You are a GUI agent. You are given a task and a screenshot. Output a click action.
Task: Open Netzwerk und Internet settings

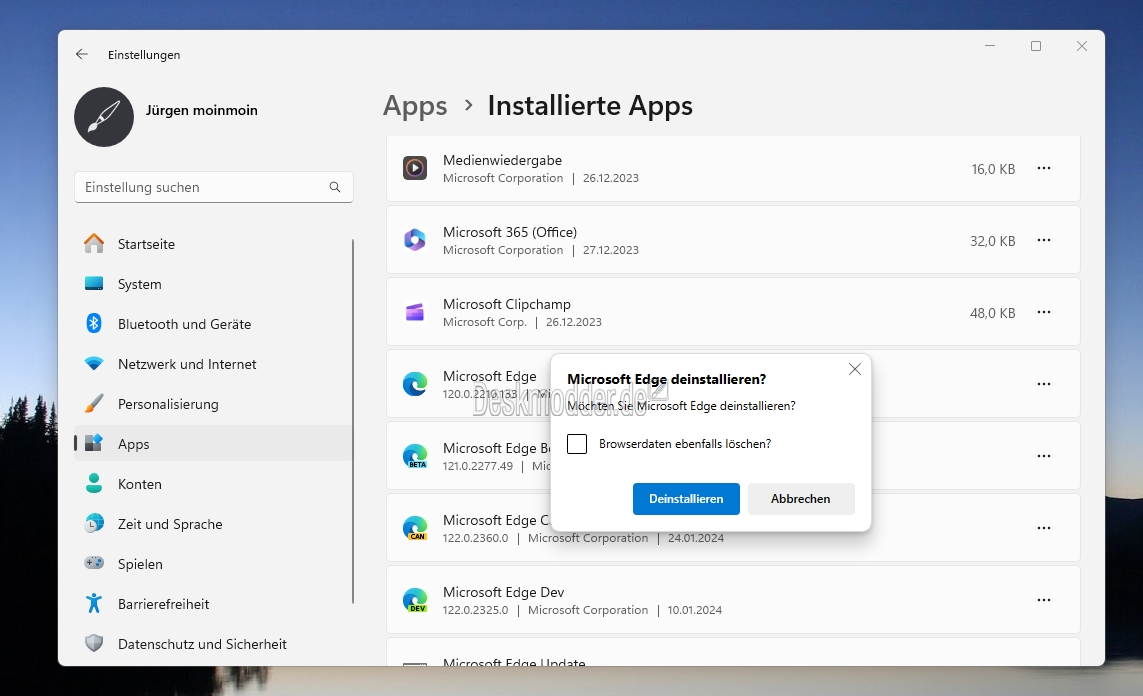(x=213, y=364)
